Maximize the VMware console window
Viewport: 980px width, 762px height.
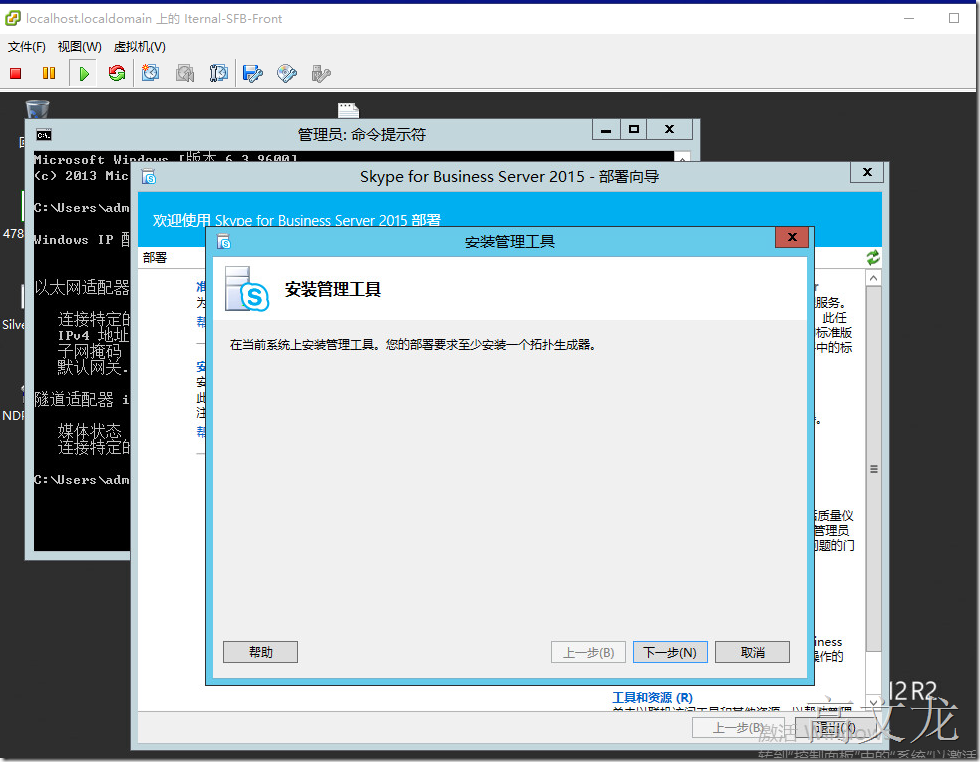coord(954,18)
